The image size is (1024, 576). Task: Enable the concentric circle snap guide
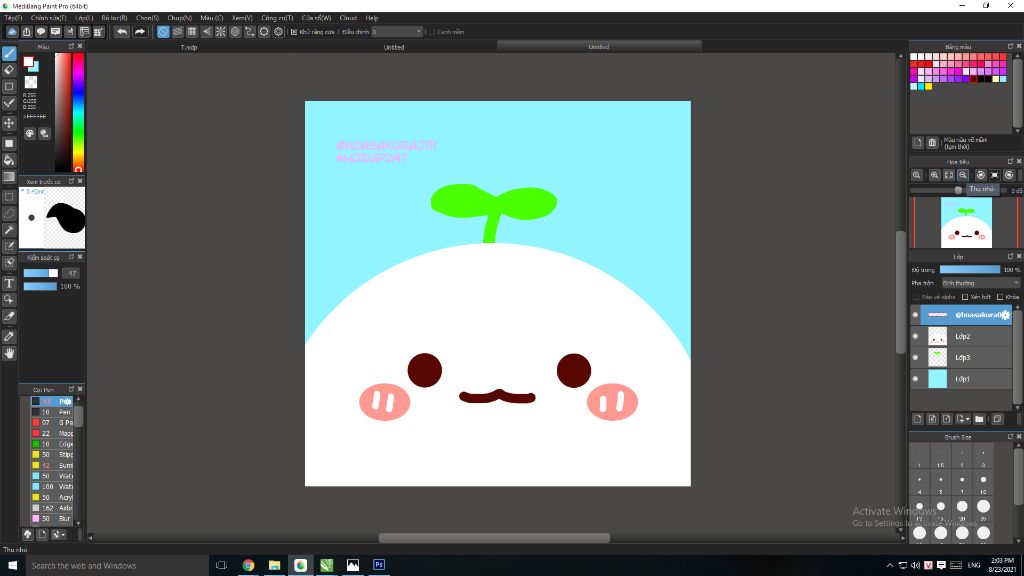click(x=235, y=31)
